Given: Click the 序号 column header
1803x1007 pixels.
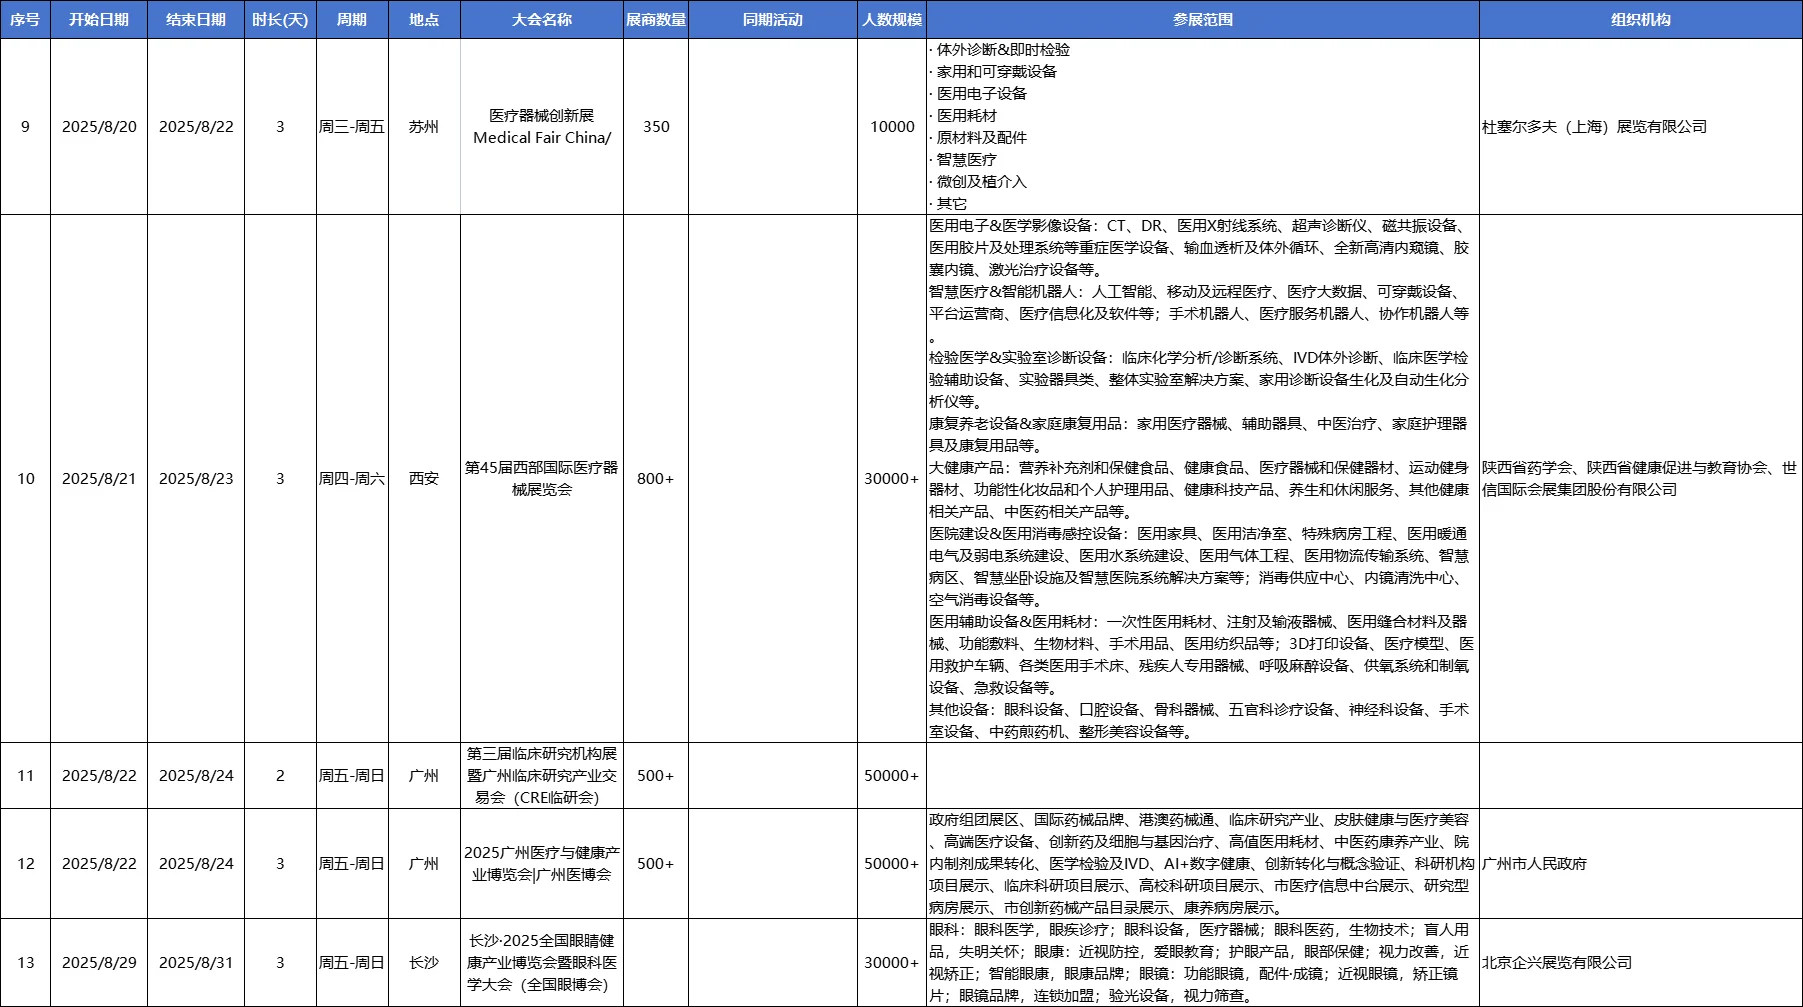Looking at the screenshot, I should pos(25,19).
